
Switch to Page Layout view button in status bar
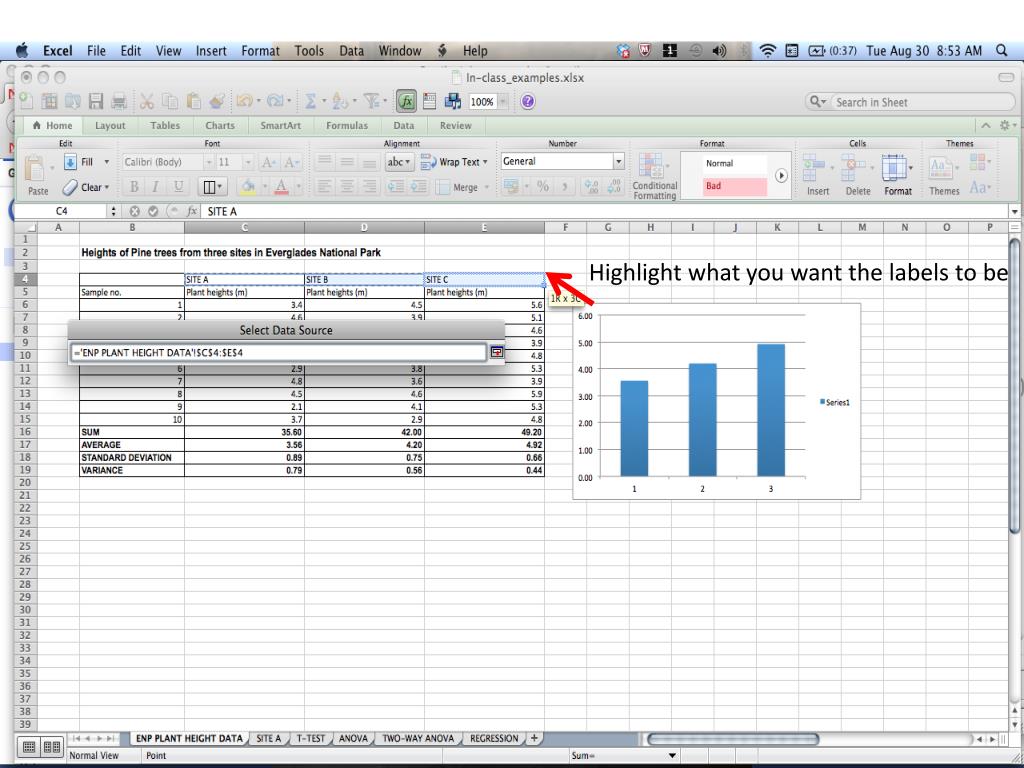(52, 747)
